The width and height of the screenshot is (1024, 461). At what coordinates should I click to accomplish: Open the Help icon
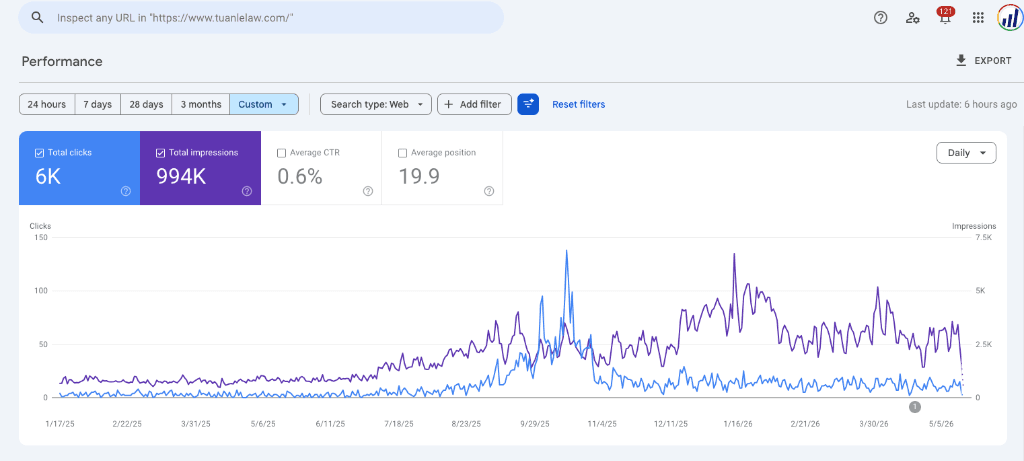[x=880, y=18]
